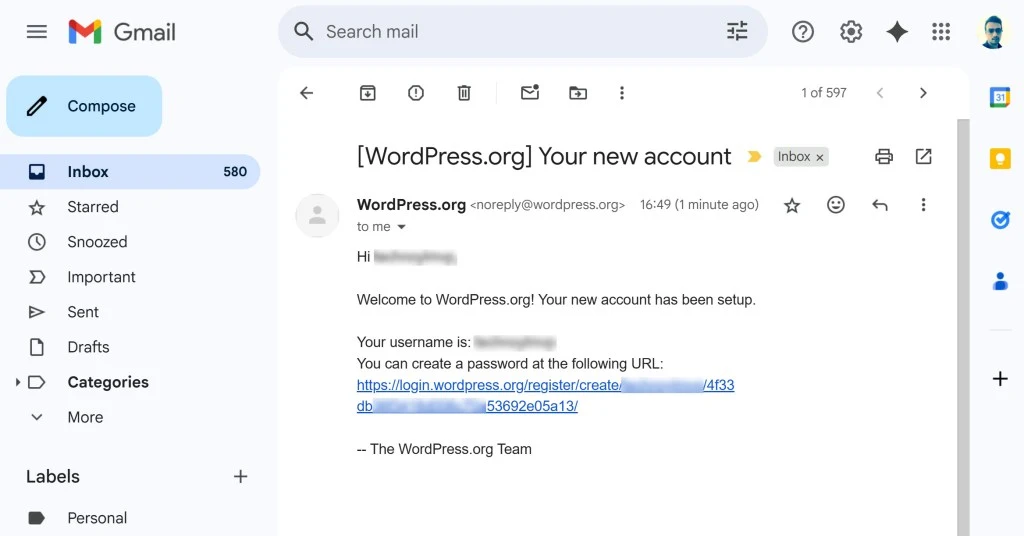The height and width of the screenshot is (536, 1024).
Task: Star the WordPress.org message
Action: pyautogui.click(x=792, y=205)
